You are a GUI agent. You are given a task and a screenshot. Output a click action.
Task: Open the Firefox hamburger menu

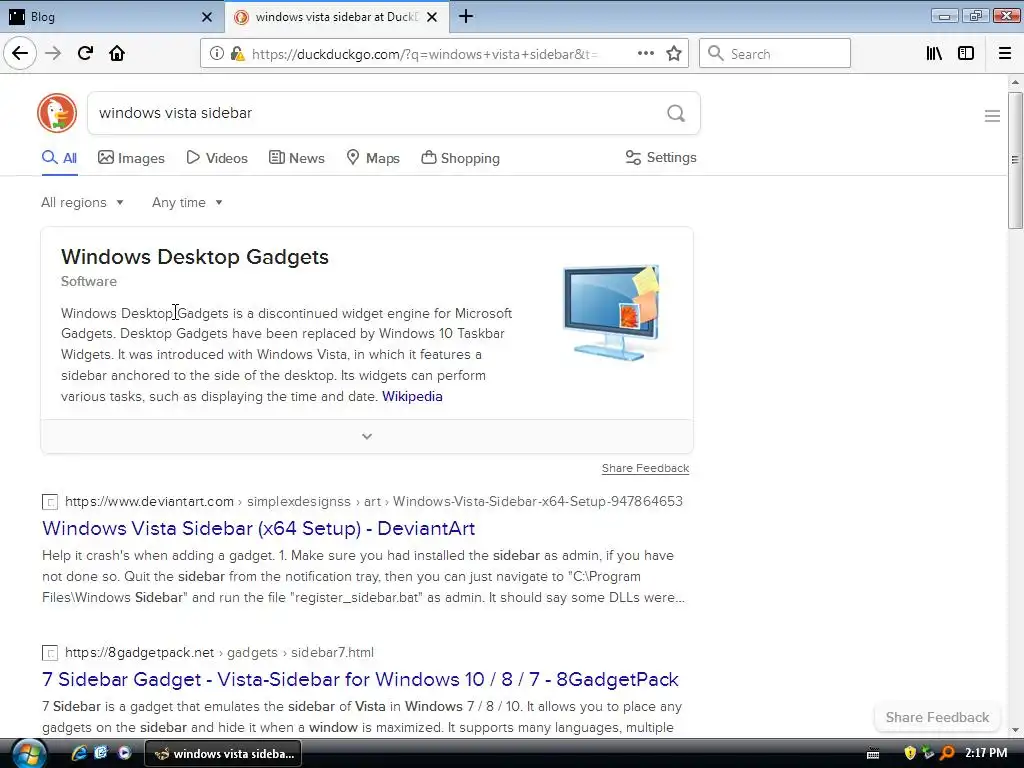[x=1005, y=54]
